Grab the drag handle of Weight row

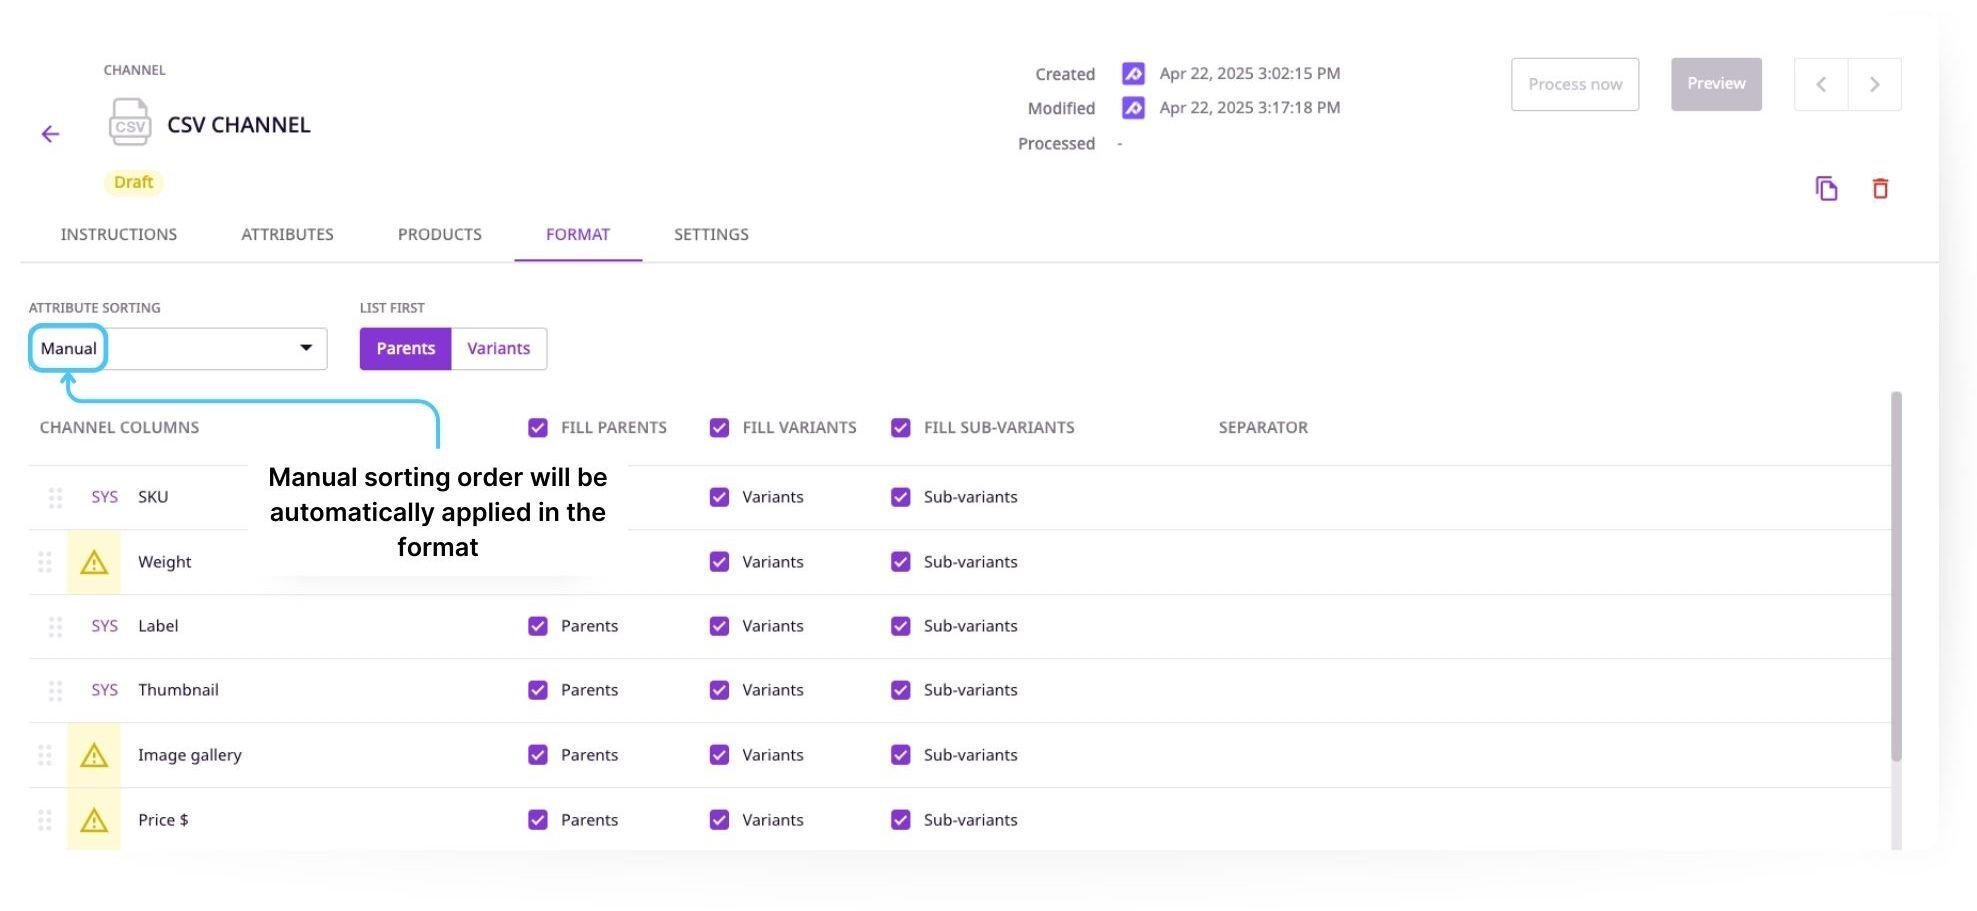44,562
